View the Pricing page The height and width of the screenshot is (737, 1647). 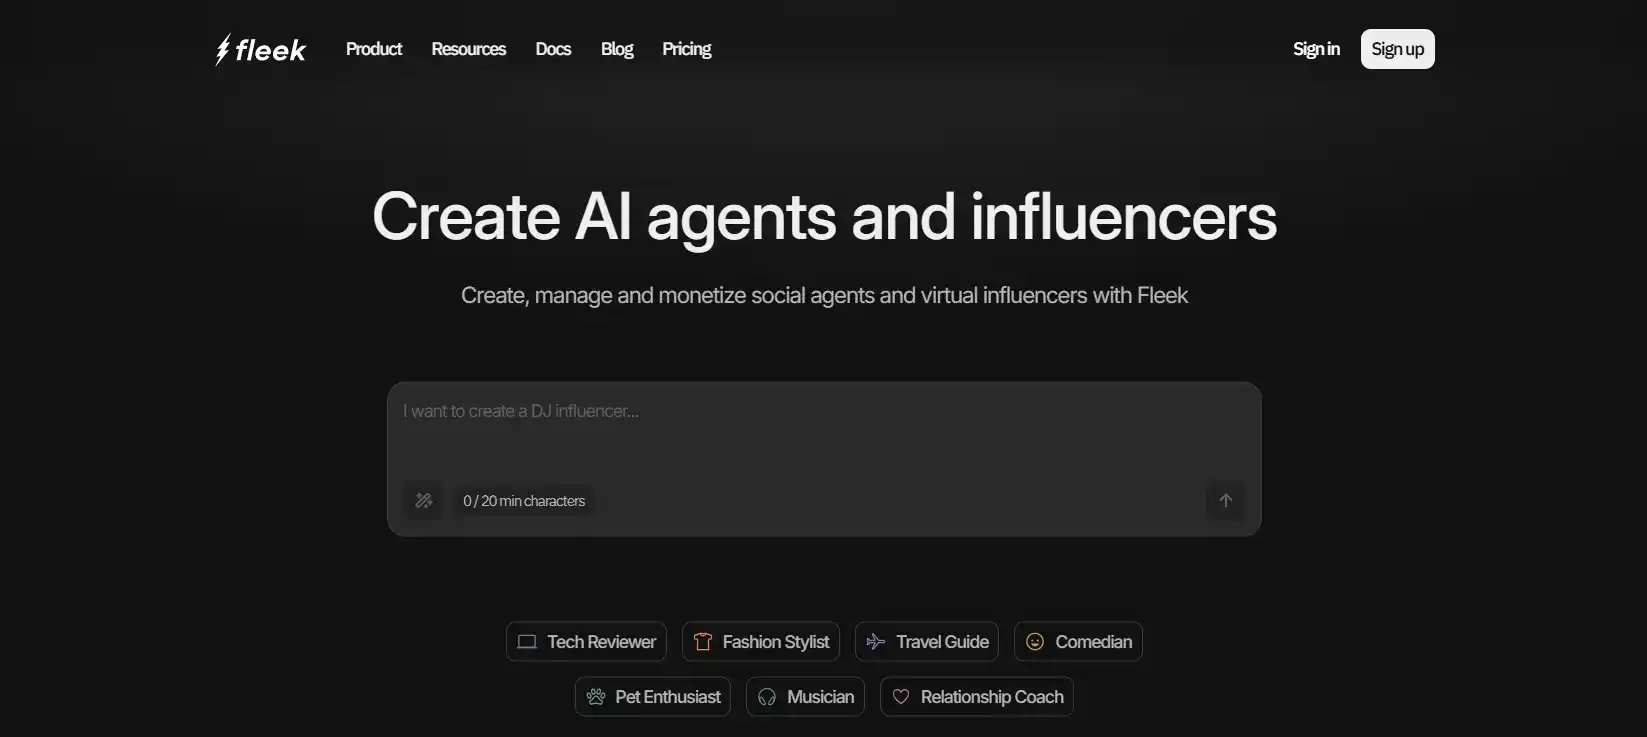pyautogui.click(x=687, y=49)
